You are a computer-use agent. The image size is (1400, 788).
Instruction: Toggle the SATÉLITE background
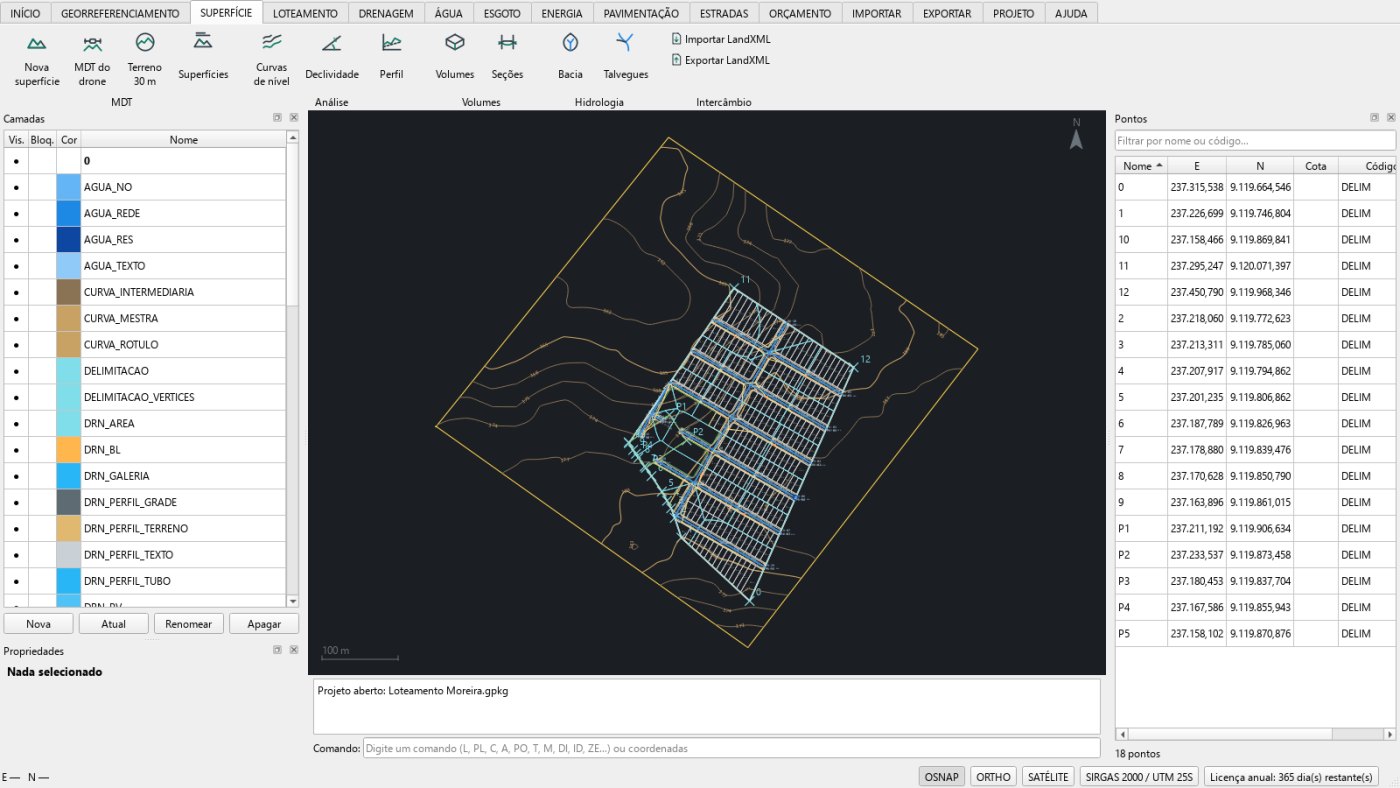point(1047,776)
